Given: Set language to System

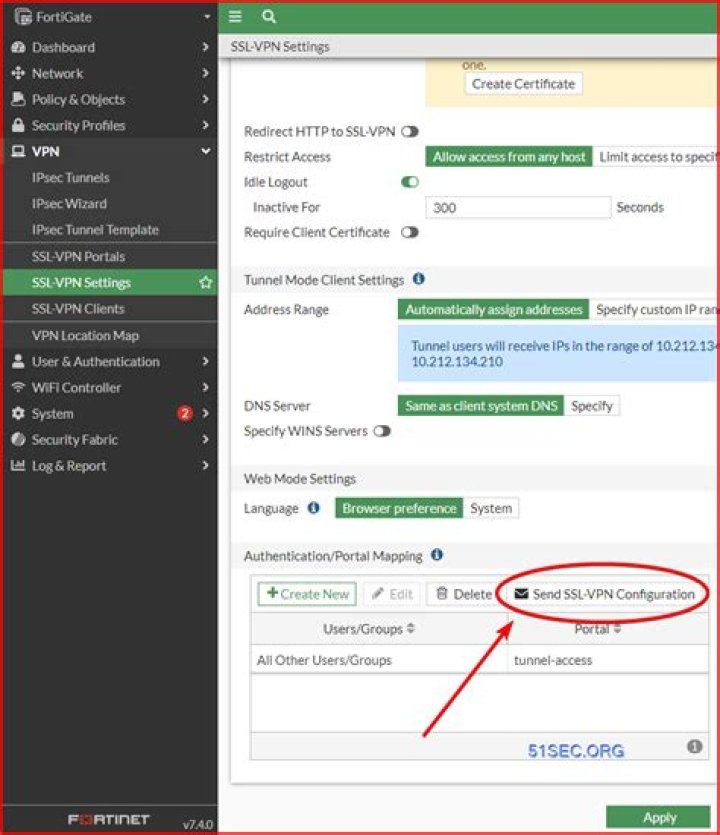Looking at the screenshot, I should (x=491, y=508).
